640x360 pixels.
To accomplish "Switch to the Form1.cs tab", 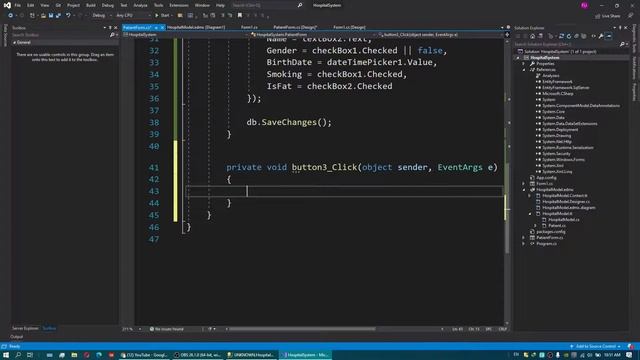I will pyautogui.click(x=249, y=27).
